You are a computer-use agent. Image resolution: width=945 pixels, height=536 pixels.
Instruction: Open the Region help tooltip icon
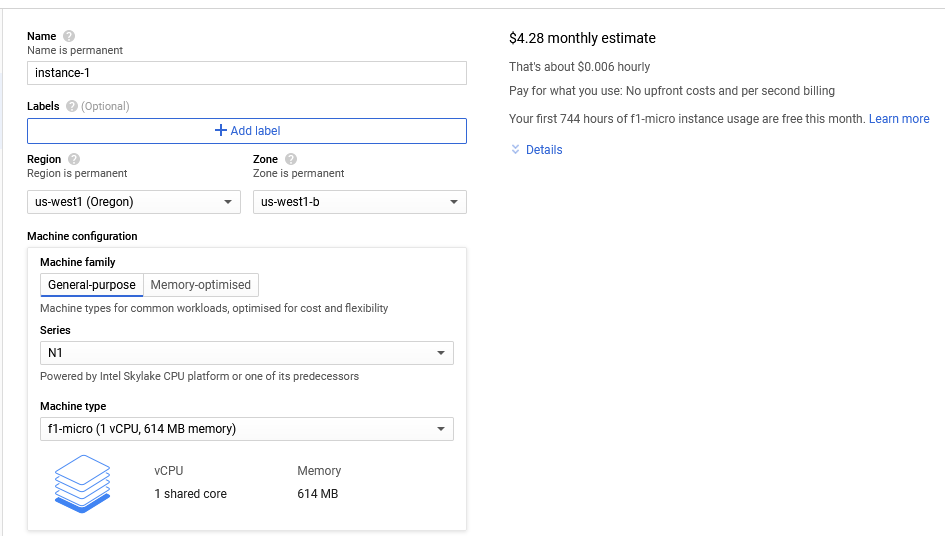click(x=74, y=159)
